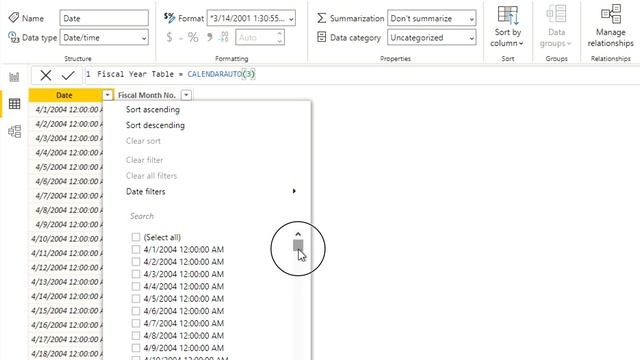This screenshot has width=640, height=360.
Task: Click the Summarization sigma icon
Action: point(322,18)
